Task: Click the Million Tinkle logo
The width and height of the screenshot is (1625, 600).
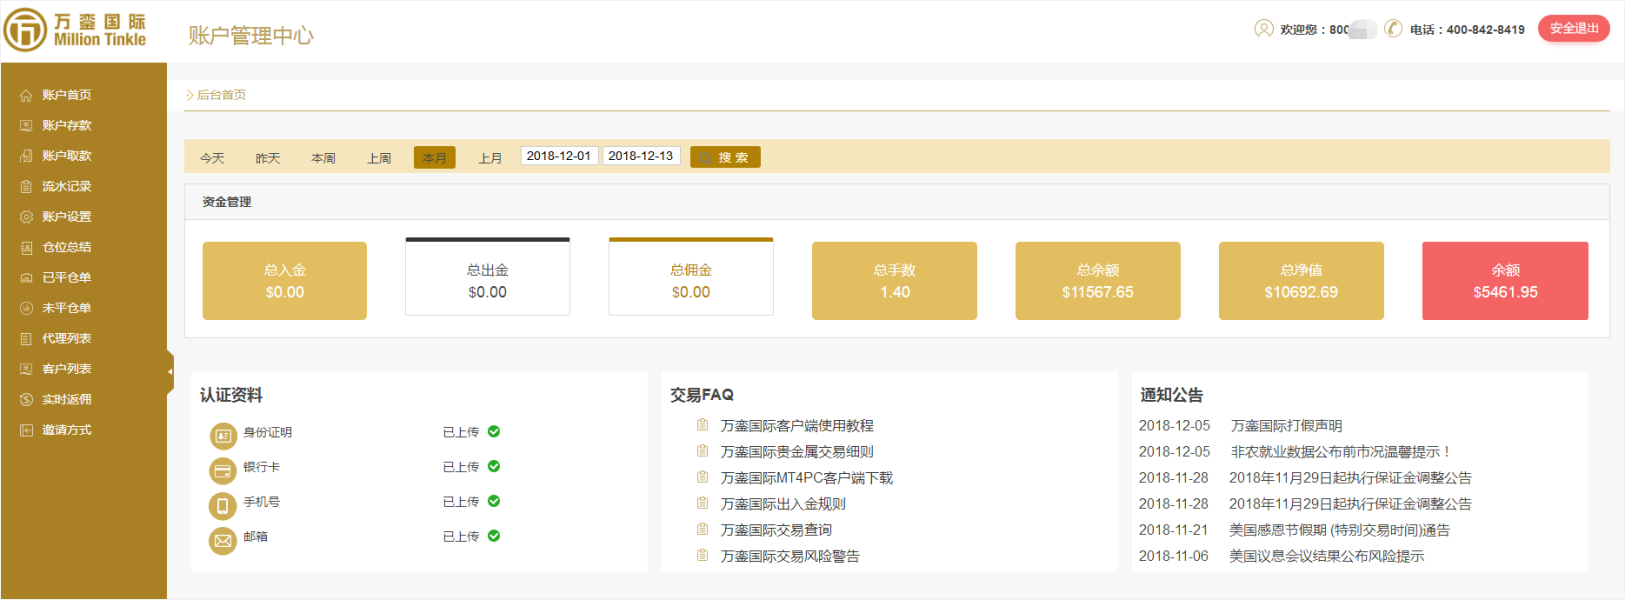Action: pyautogui.click(x=76, y=30)
